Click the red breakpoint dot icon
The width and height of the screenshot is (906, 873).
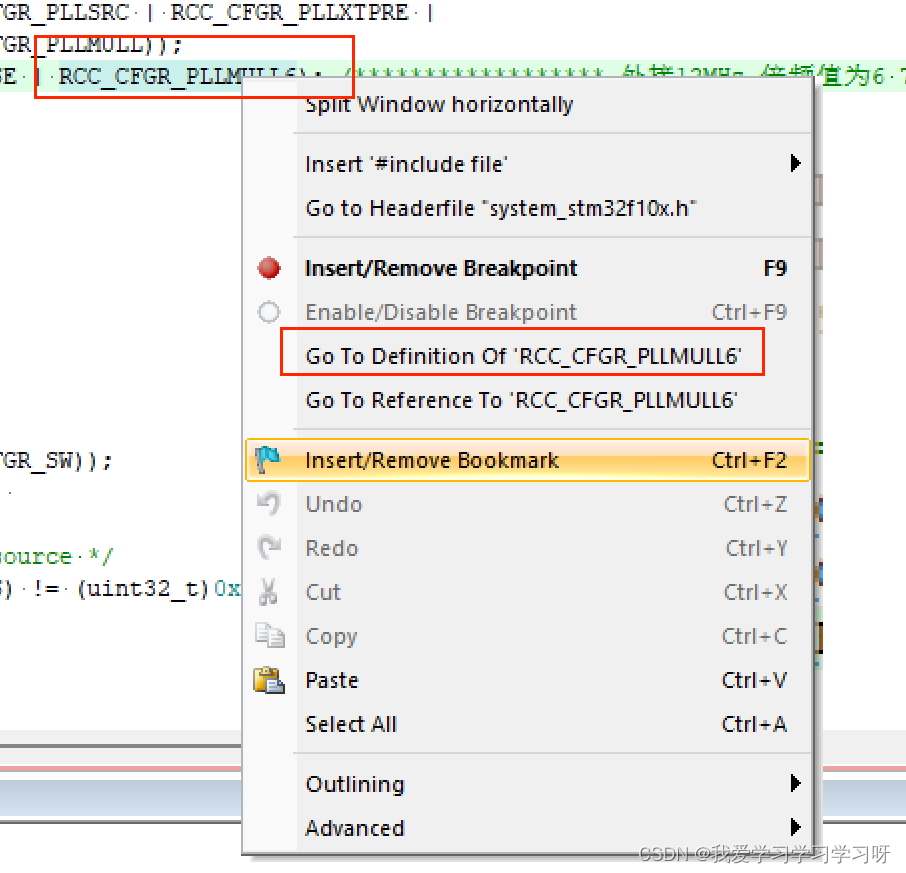pos(269,268)
